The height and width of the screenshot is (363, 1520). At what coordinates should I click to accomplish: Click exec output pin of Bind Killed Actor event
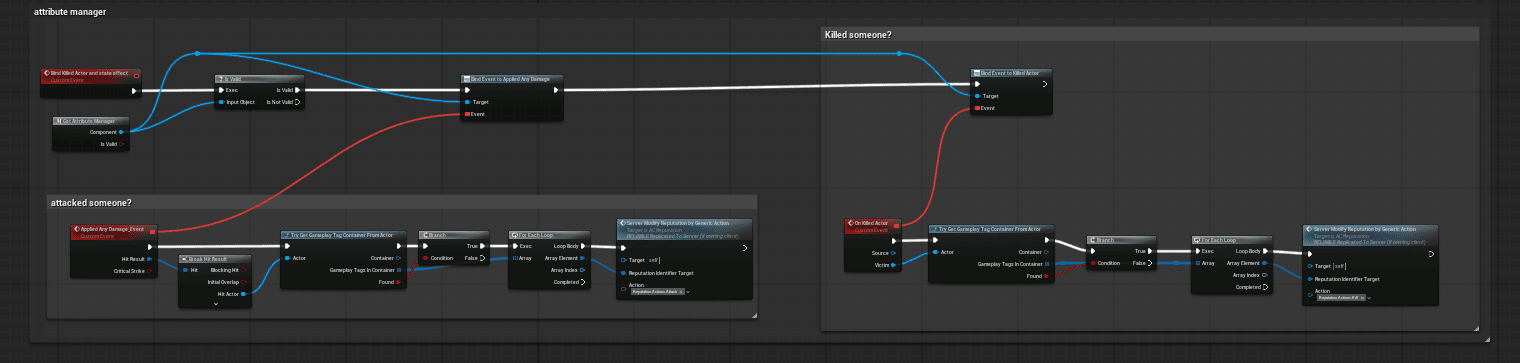(x=135, y=90)
